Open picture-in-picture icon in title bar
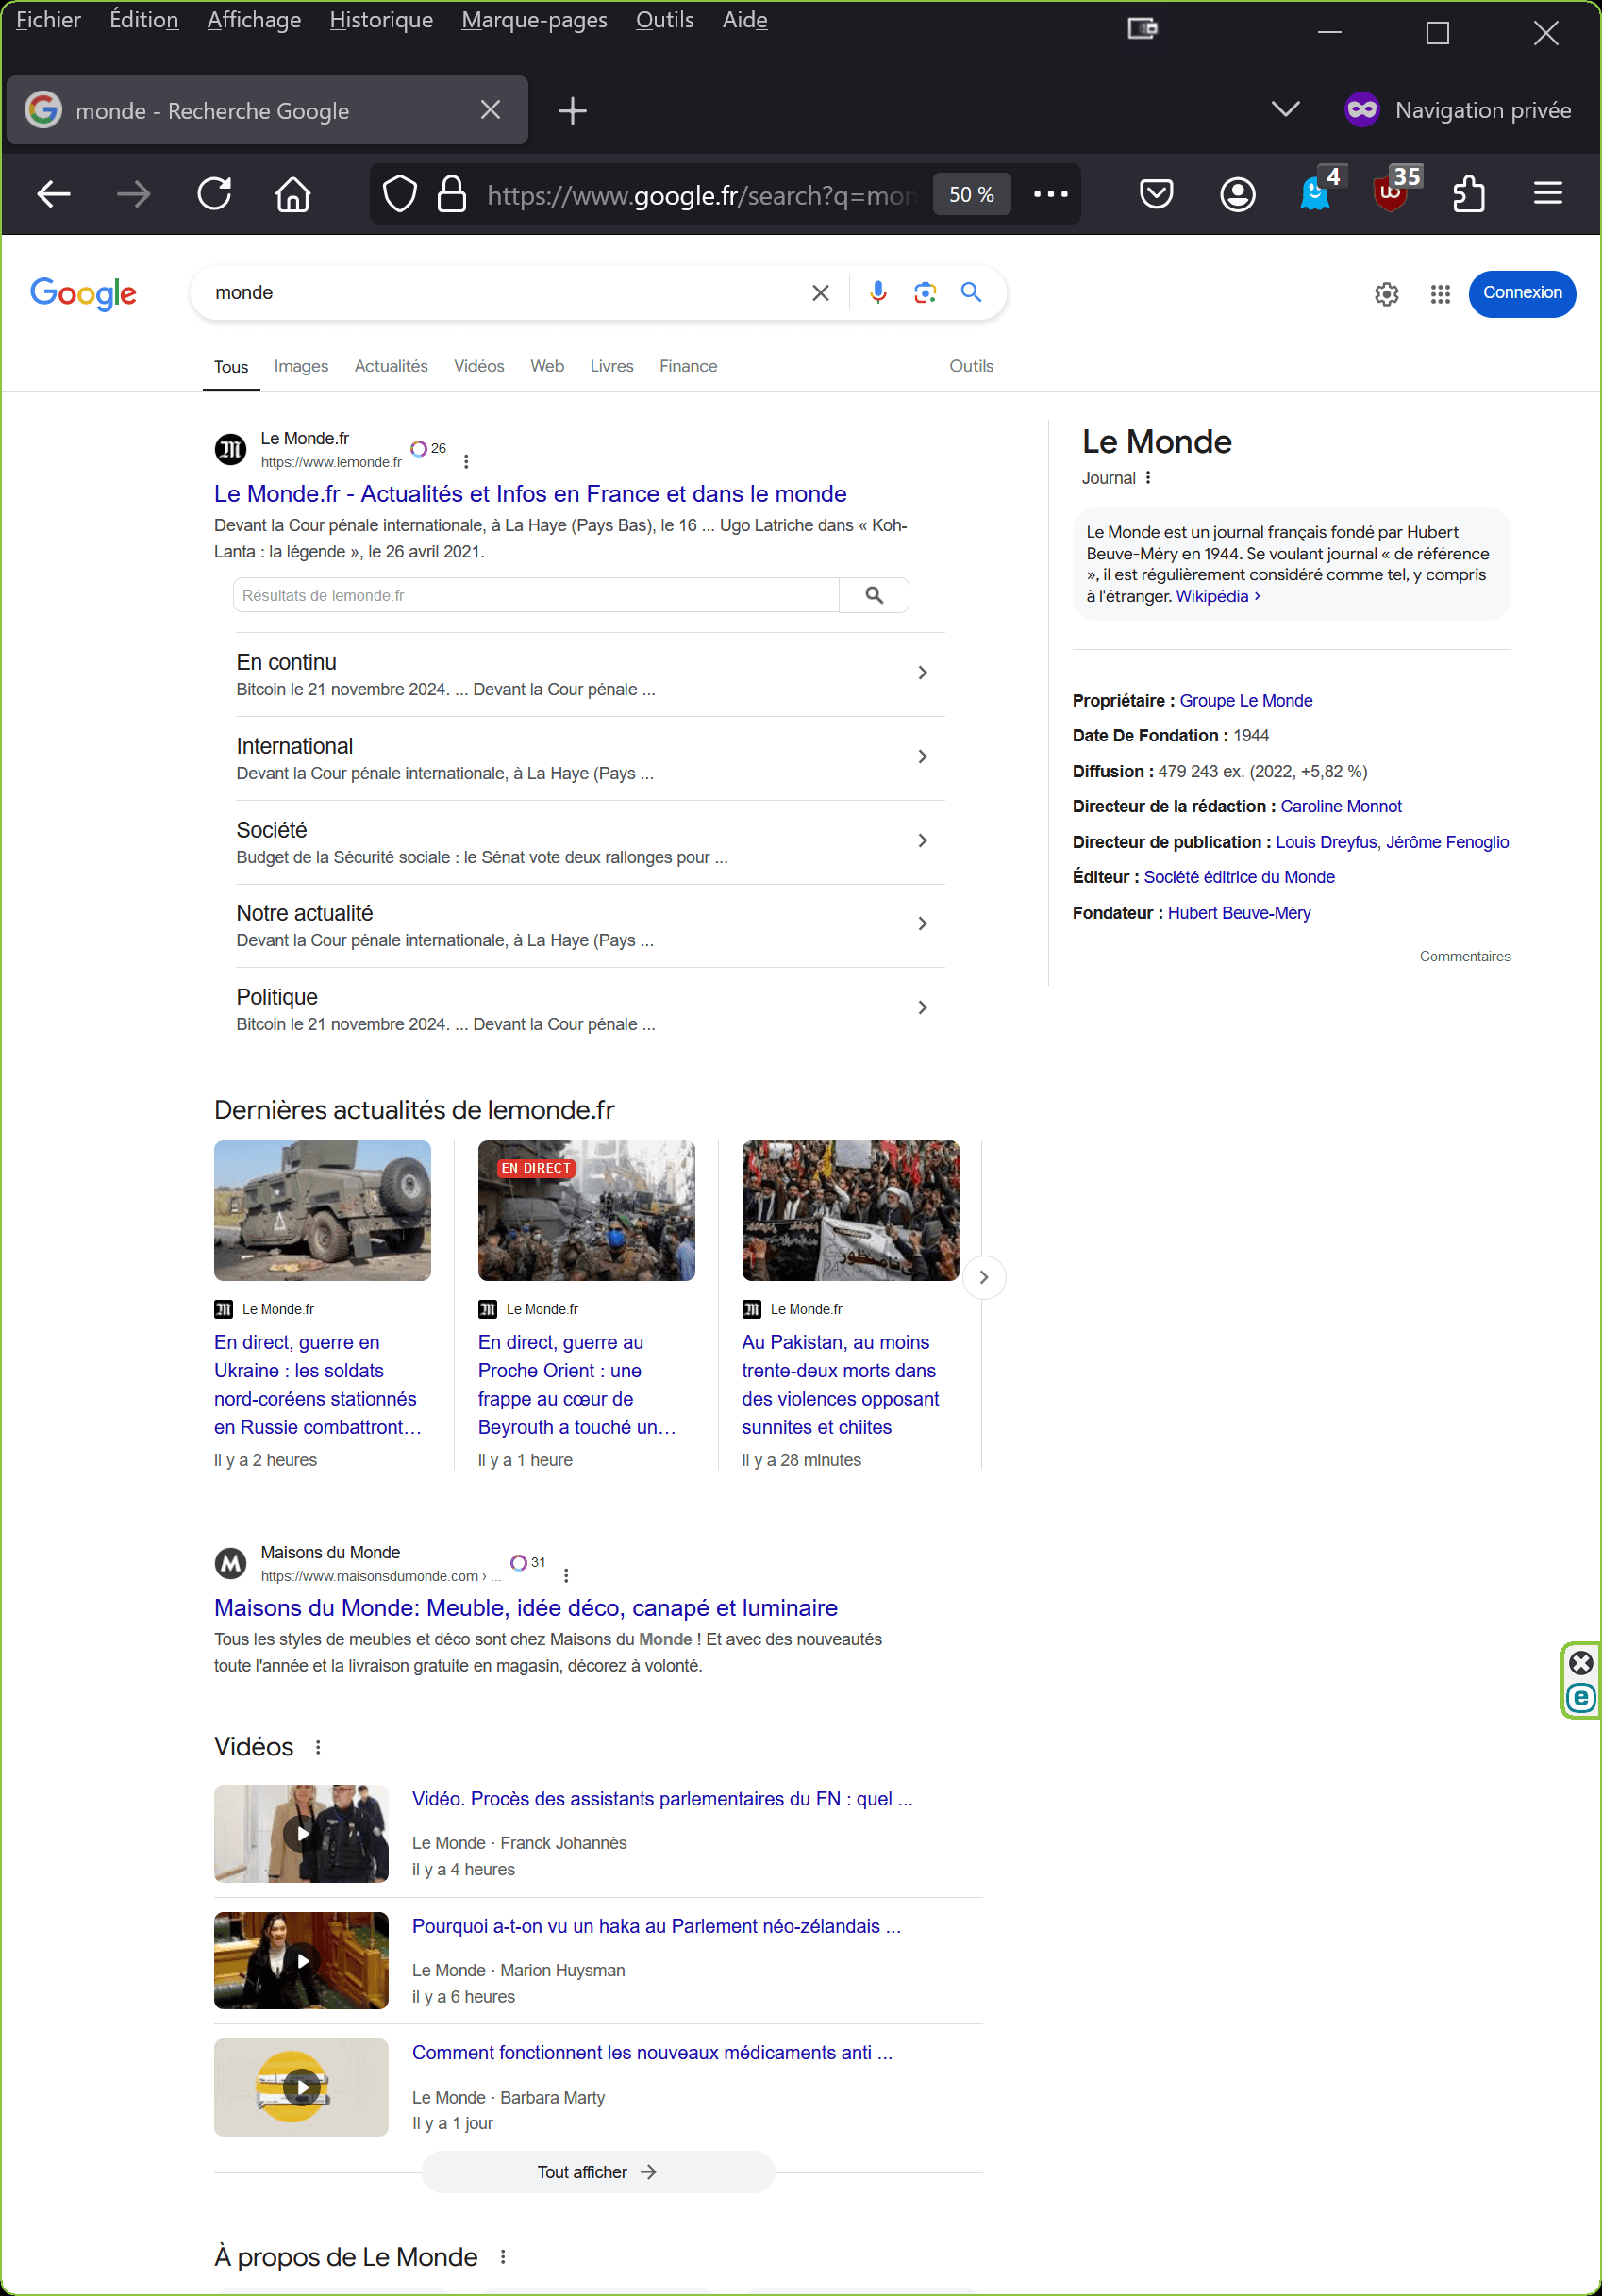1602x2296 pixels. [x=1142, y=30]
